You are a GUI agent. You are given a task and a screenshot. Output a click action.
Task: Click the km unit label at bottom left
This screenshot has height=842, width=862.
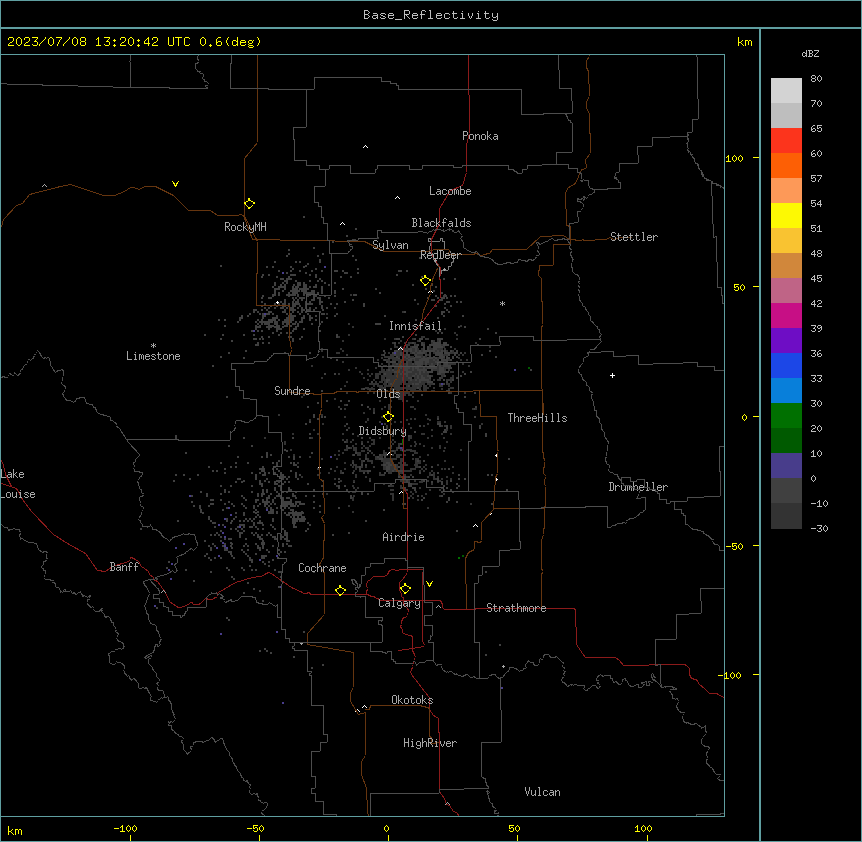point(15,831)
